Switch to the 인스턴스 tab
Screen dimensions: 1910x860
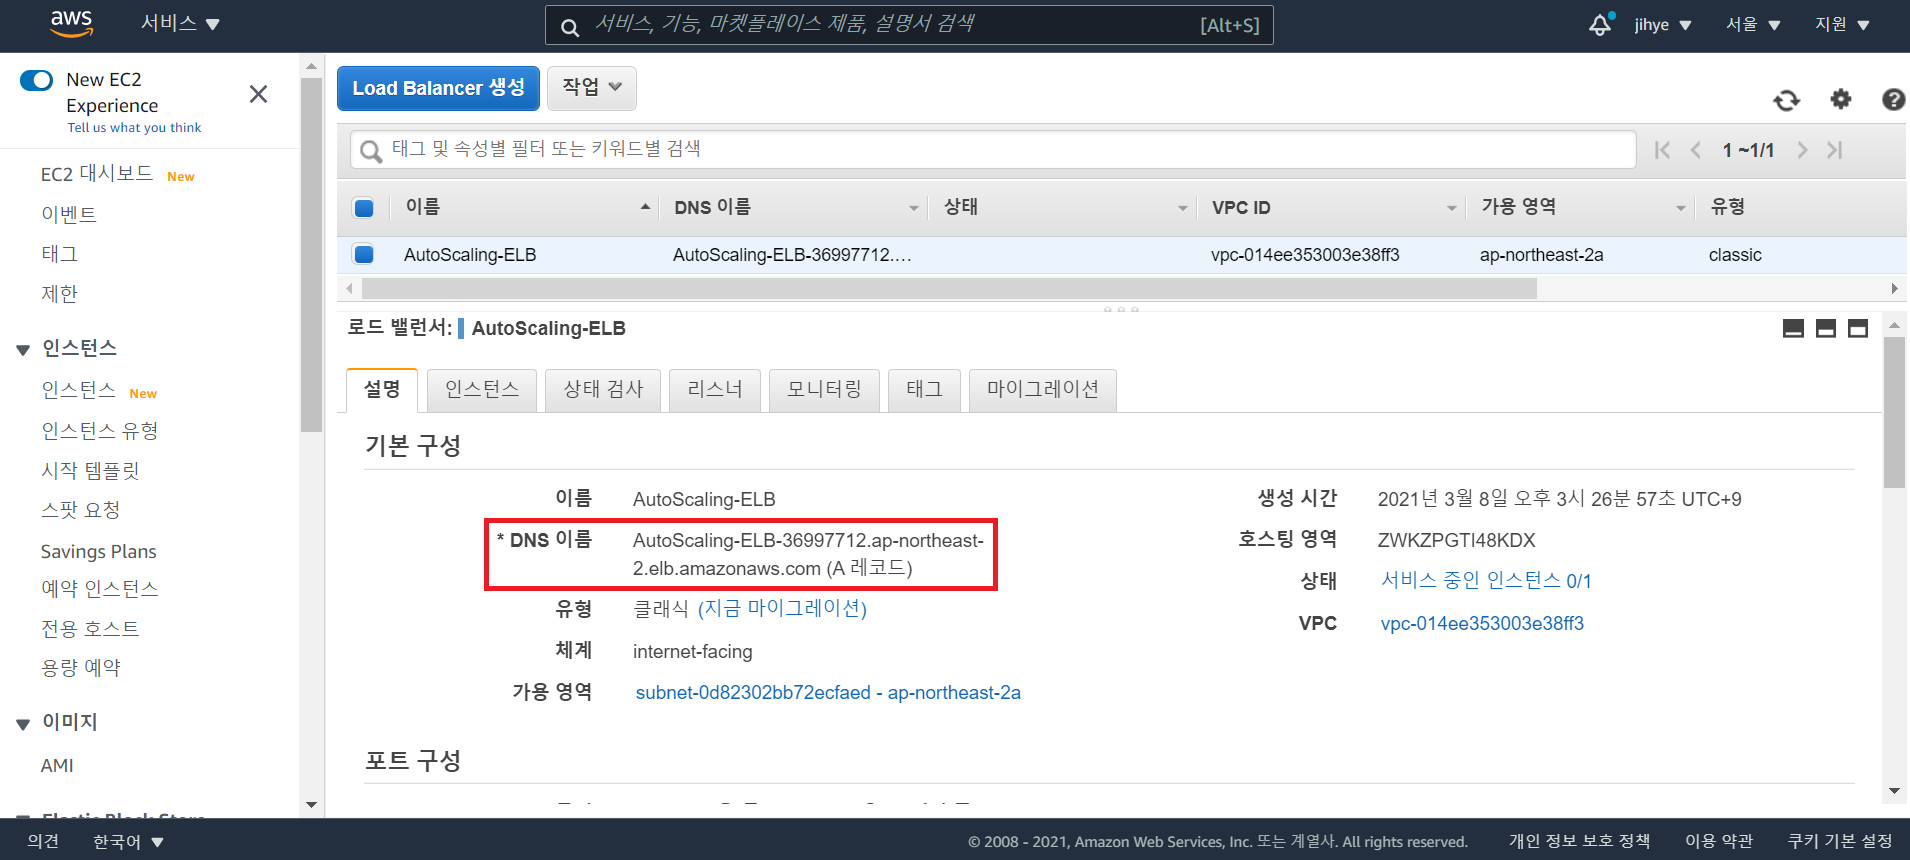click(x=482, y=390)
